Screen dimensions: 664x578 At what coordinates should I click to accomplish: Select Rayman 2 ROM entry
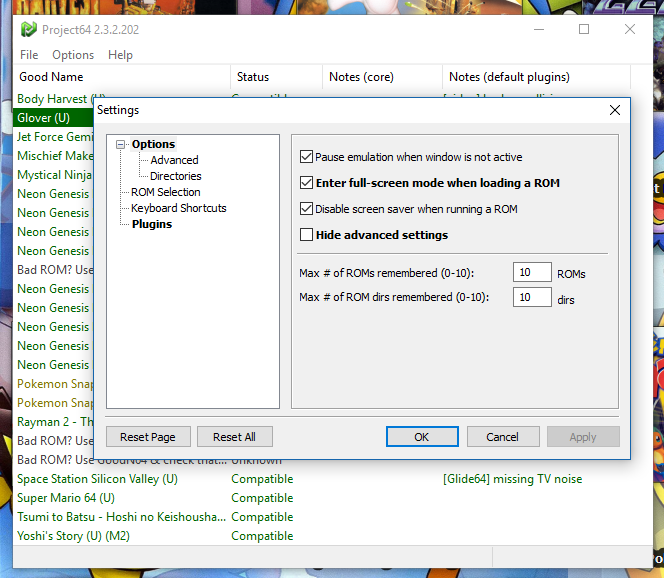pos(55,422)
